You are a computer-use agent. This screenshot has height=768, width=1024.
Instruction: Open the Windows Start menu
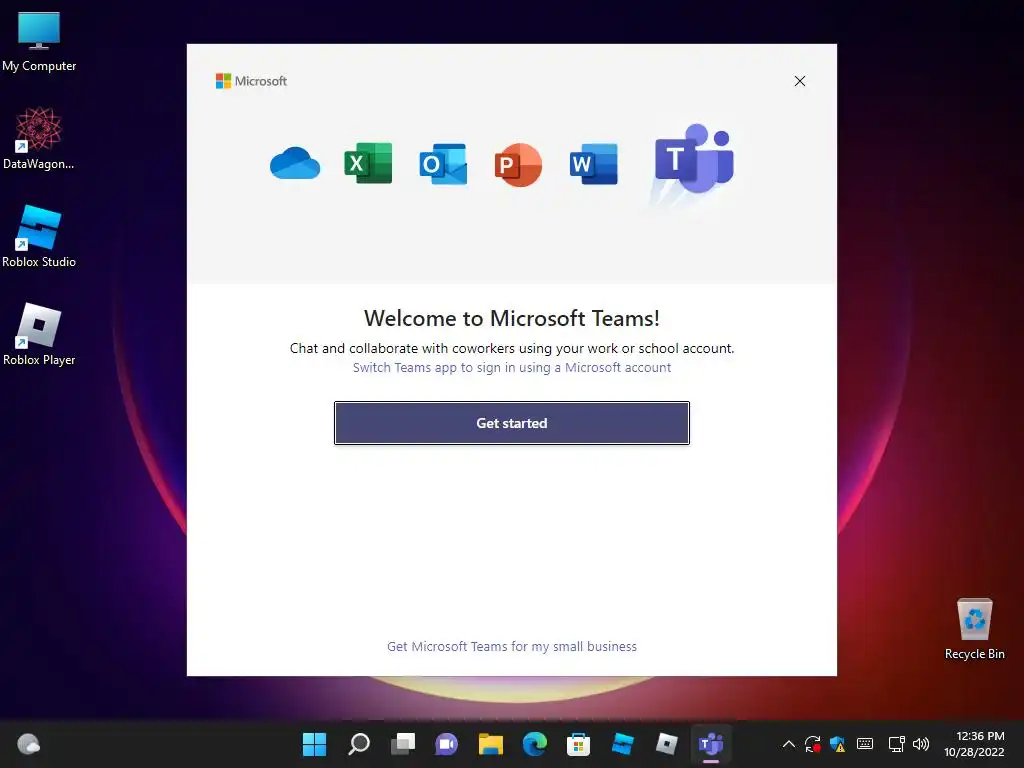pyautogui.click(x=314, y=744)
